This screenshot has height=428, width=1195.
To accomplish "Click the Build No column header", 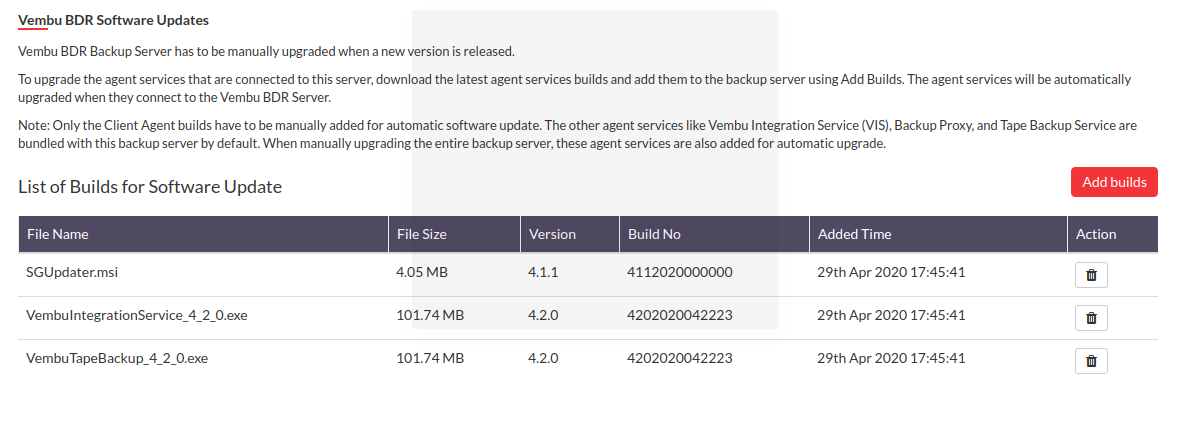I will [714, 234].
